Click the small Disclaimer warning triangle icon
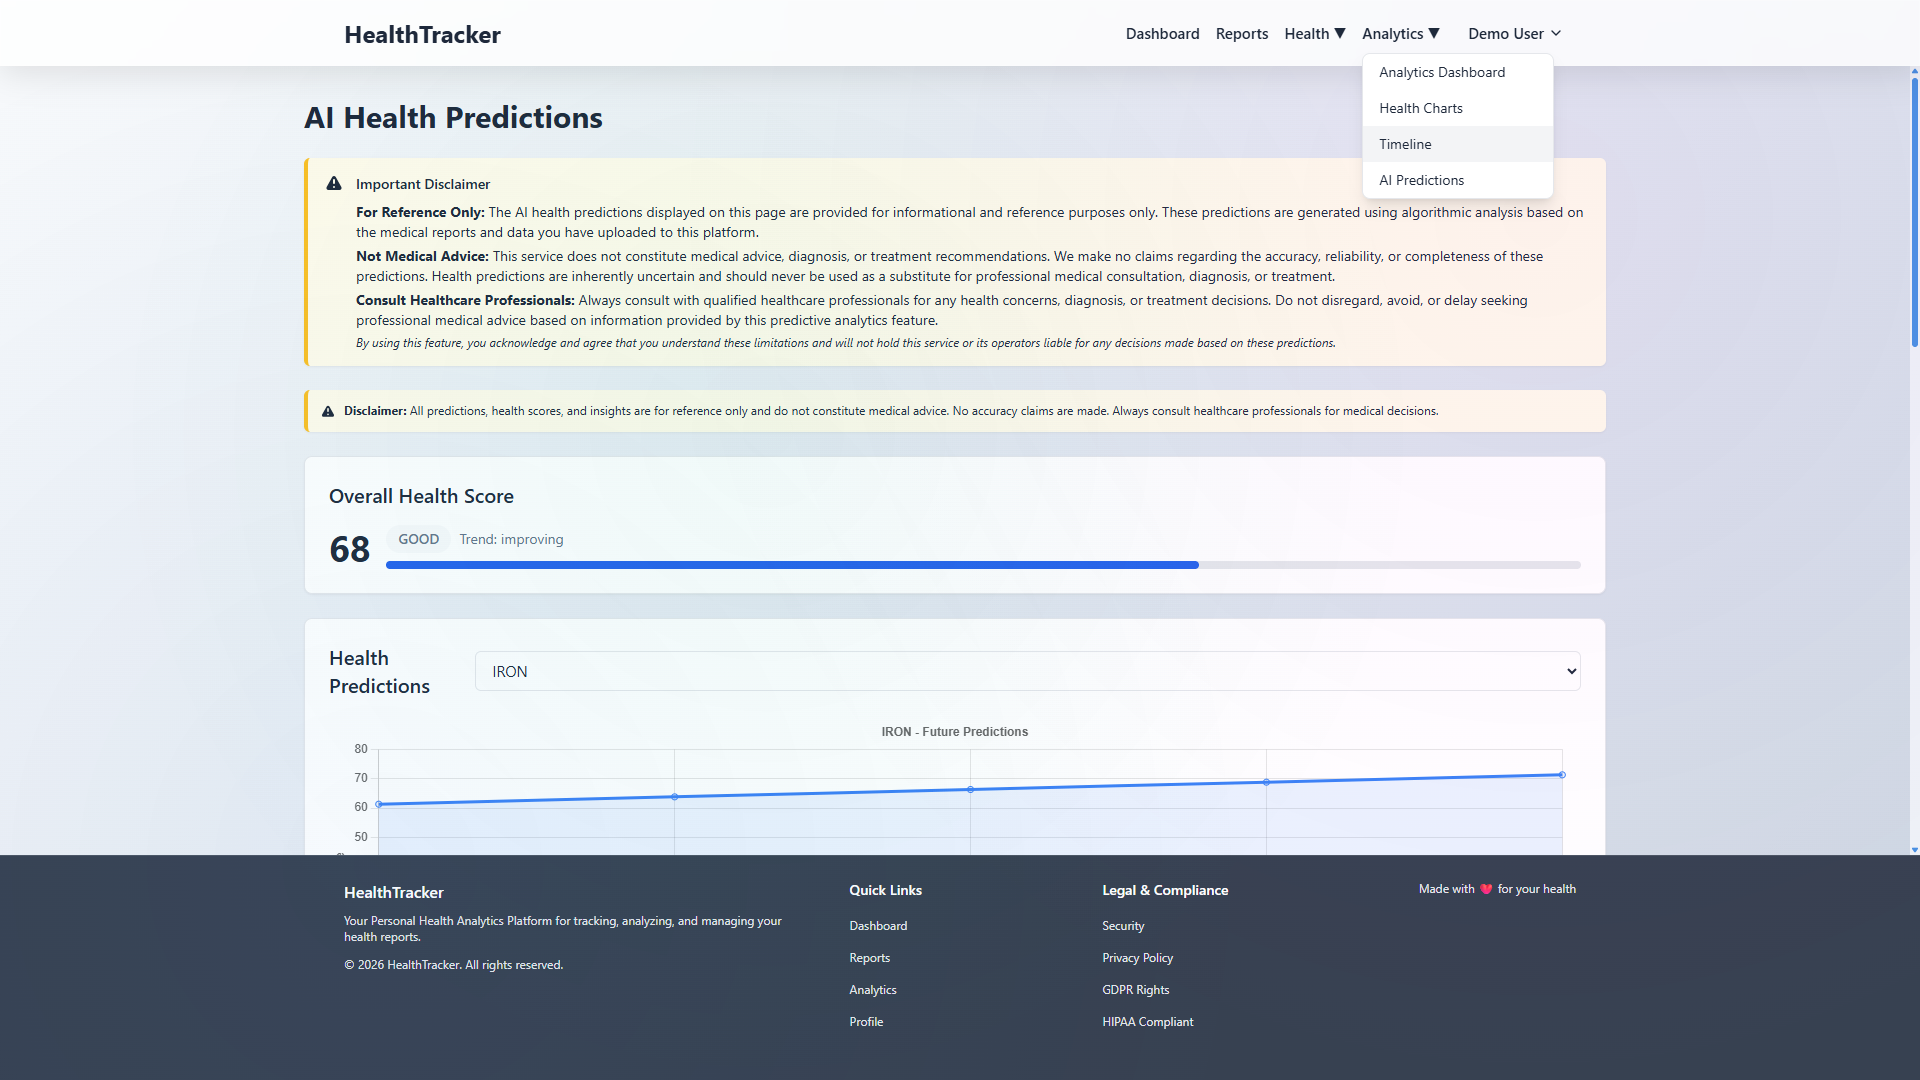1920x1080 pixels. pyautogui.click(x=328, y=412)
